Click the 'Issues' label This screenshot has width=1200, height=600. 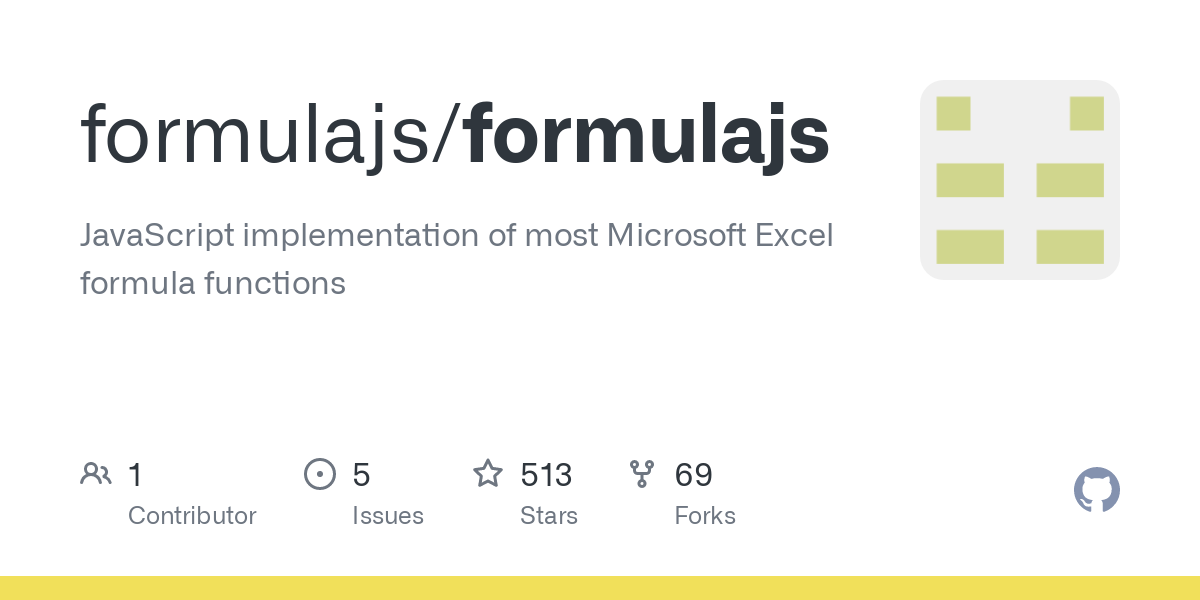tap(388, 516)
